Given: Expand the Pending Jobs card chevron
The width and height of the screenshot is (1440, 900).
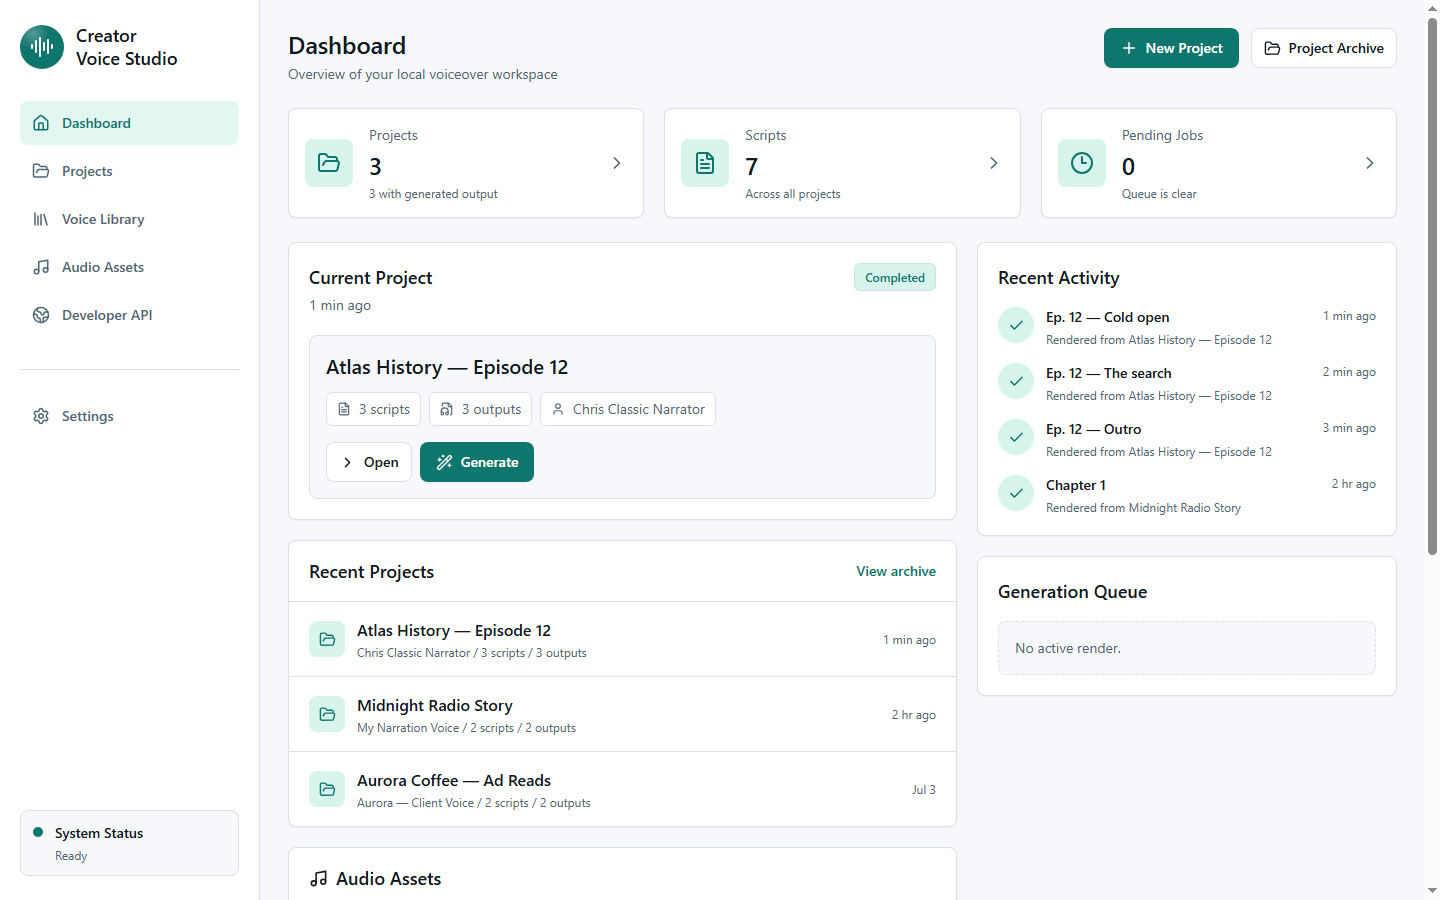Looking at the screenshot, I should point(1370,163).
